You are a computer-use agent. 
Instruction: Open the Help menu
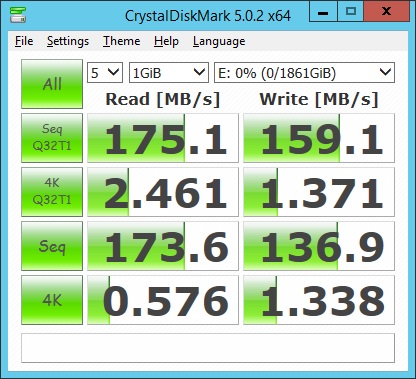point(166,41)
